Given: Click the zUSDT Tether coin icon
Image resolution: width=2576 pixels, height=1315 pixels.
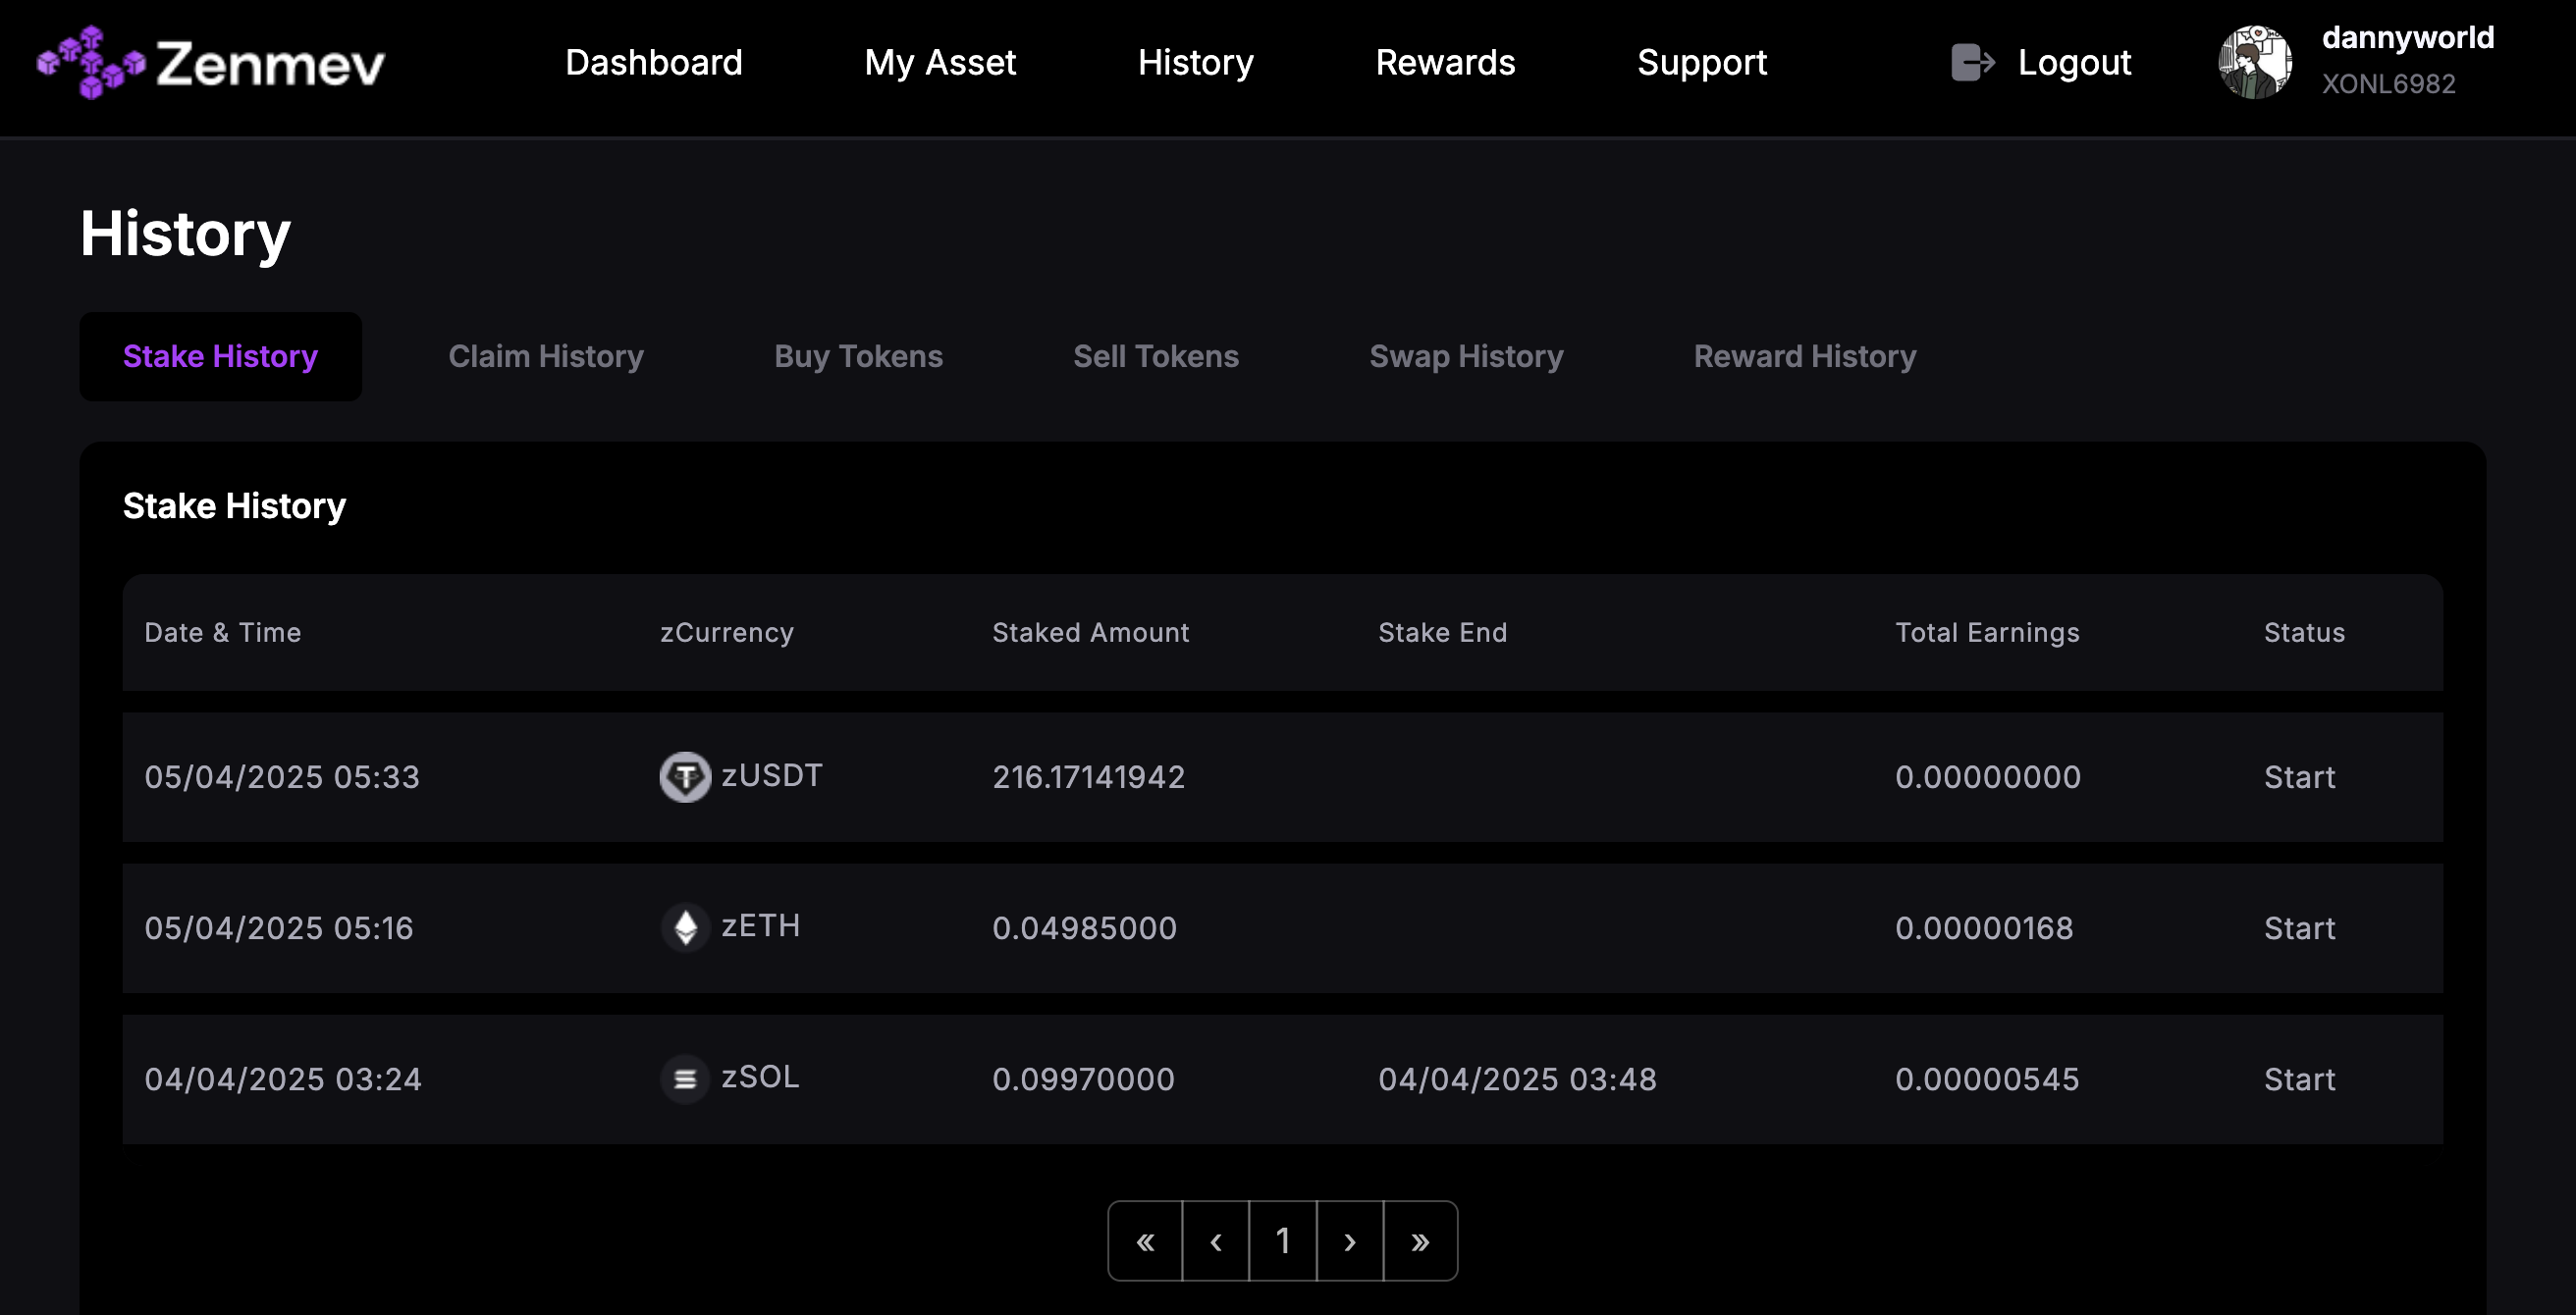Looking at the screenshot, I should pos(685,777).
